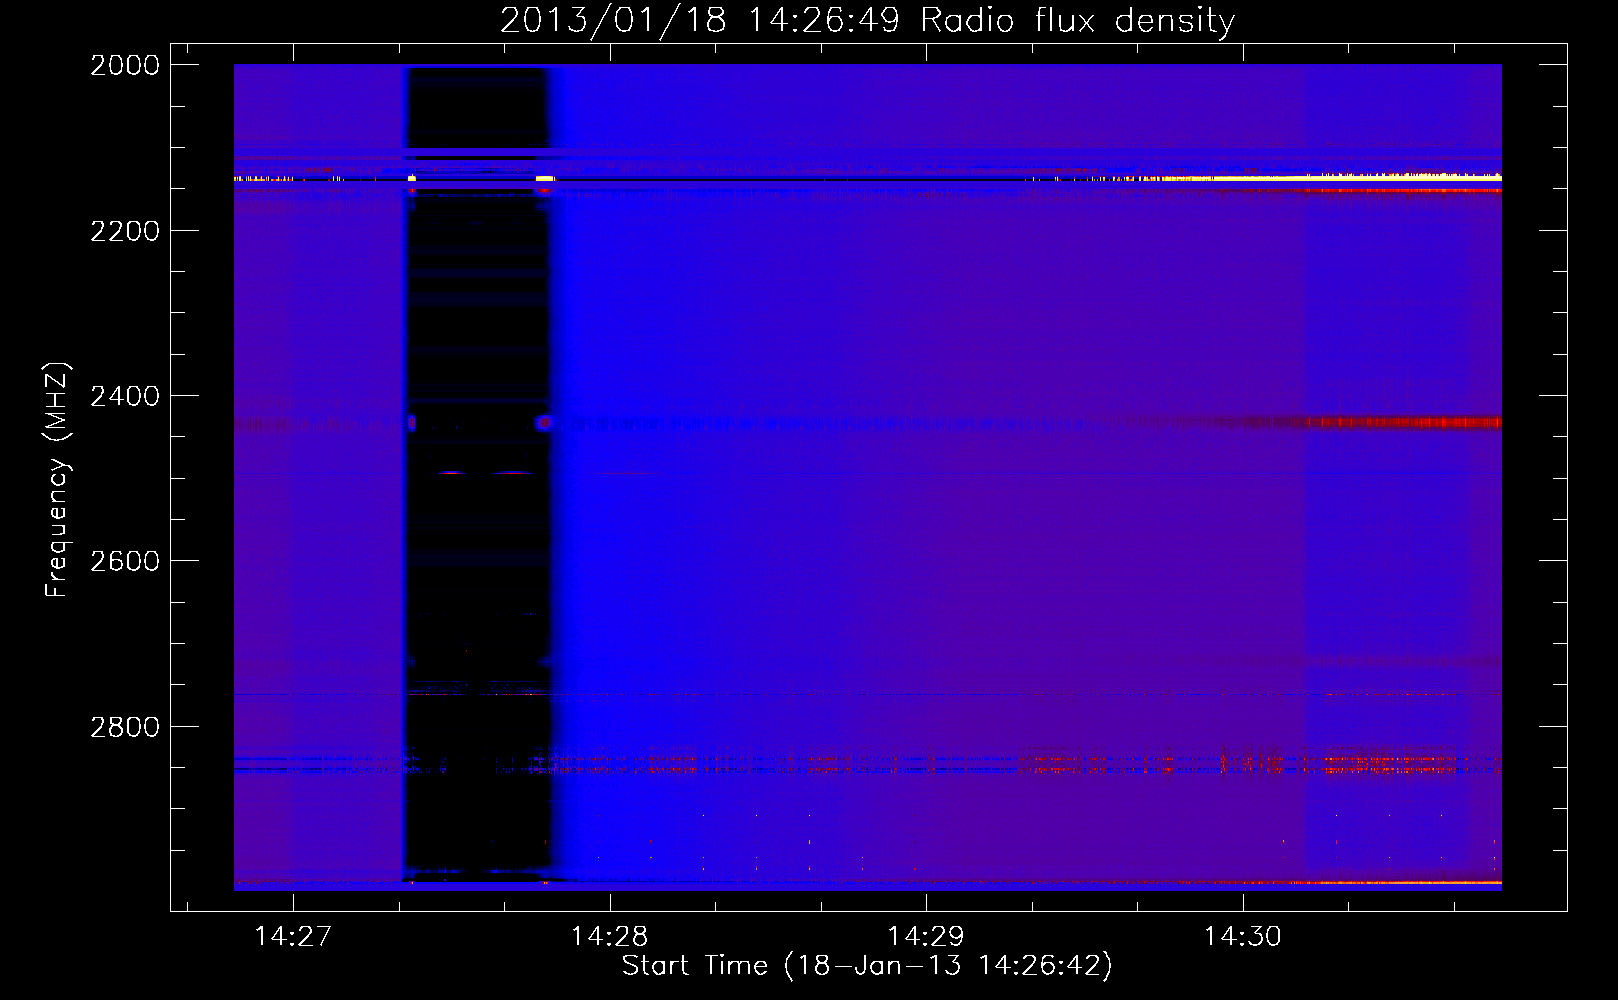The width and height of the screenshot is (1618, 1000).
Task: Click the 2000 frequency axis label
Action: tap(125, 65)
